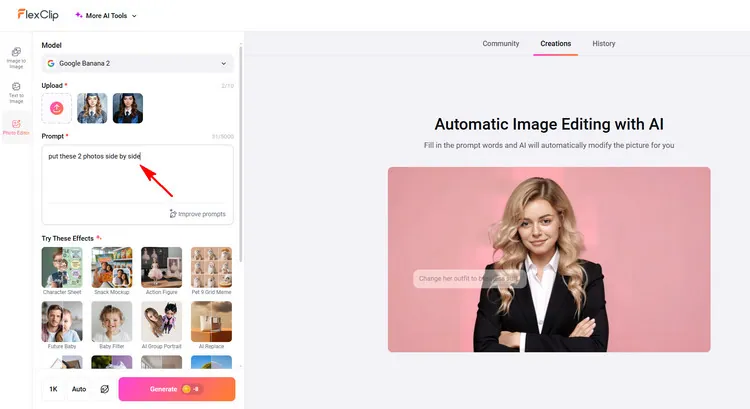Click the FlexClip logo

[x=36, y=15]
